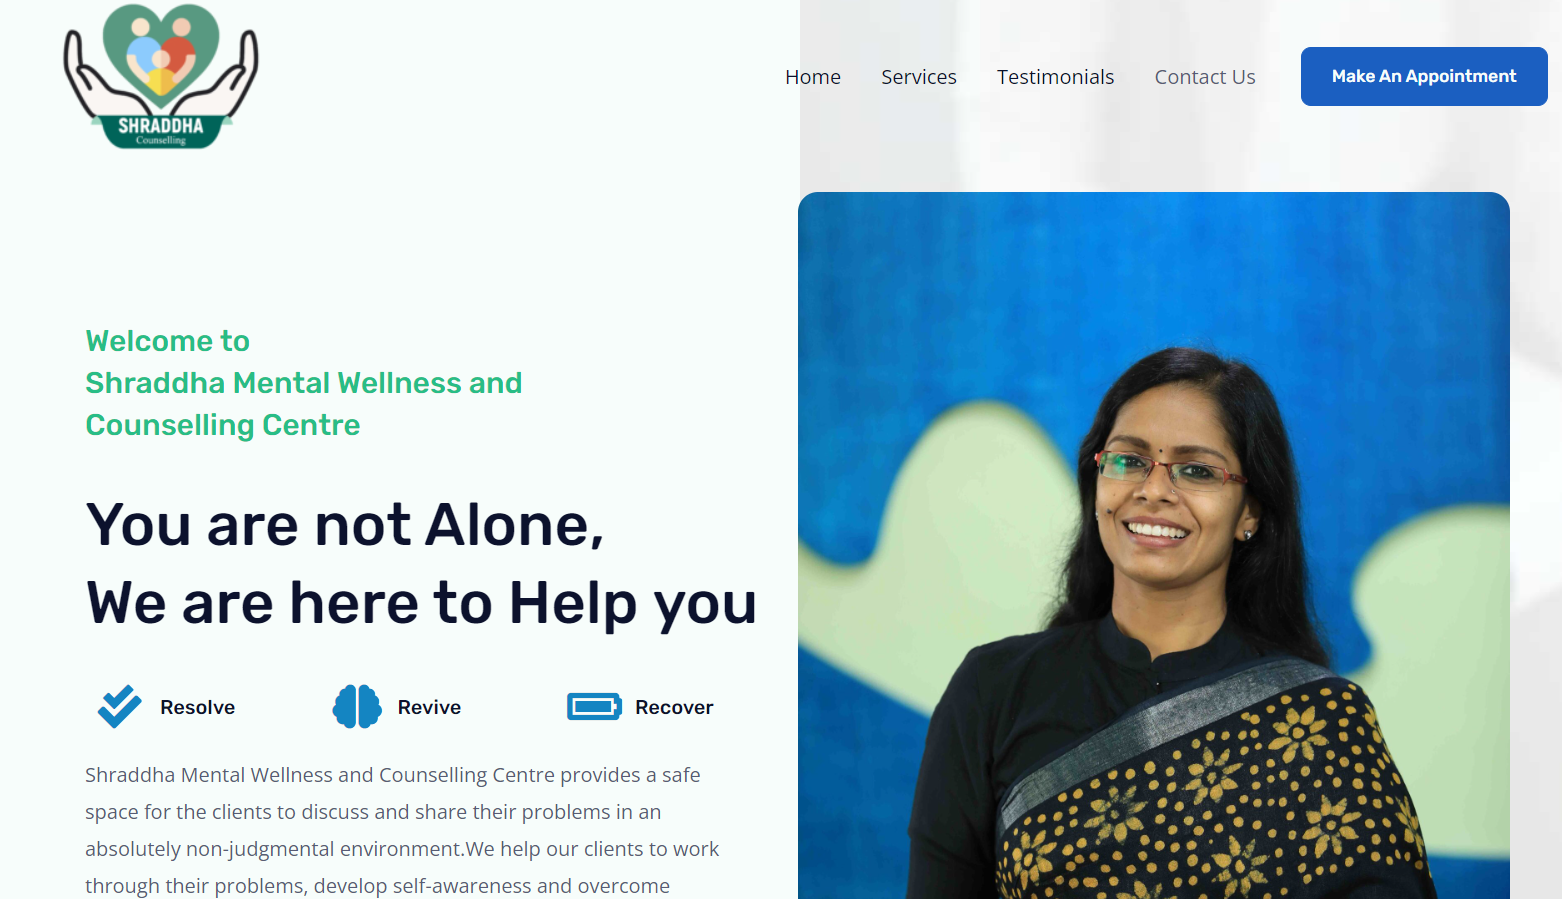
Task: Click the Recover battery icon
Action: coord(594,707)
